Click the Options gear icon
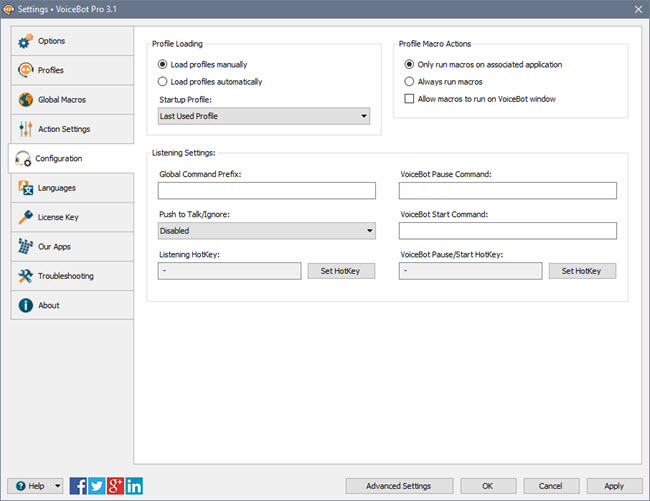This screenshot has height=501, width=650. (x=25, y=41)
